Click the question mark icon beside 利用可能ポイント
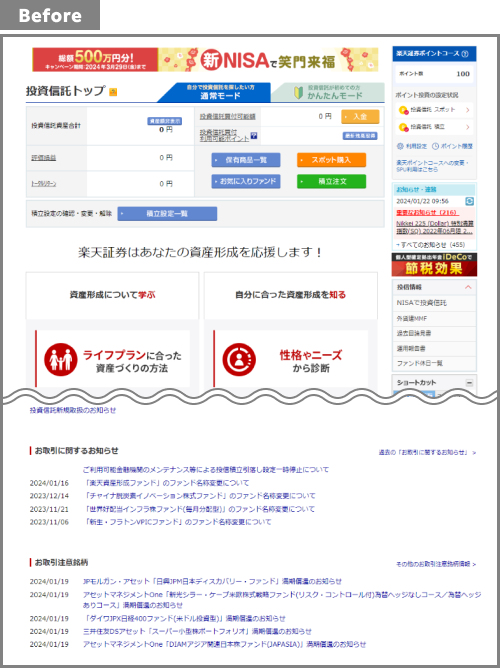 pyautogui.click(x=254, y=136)
